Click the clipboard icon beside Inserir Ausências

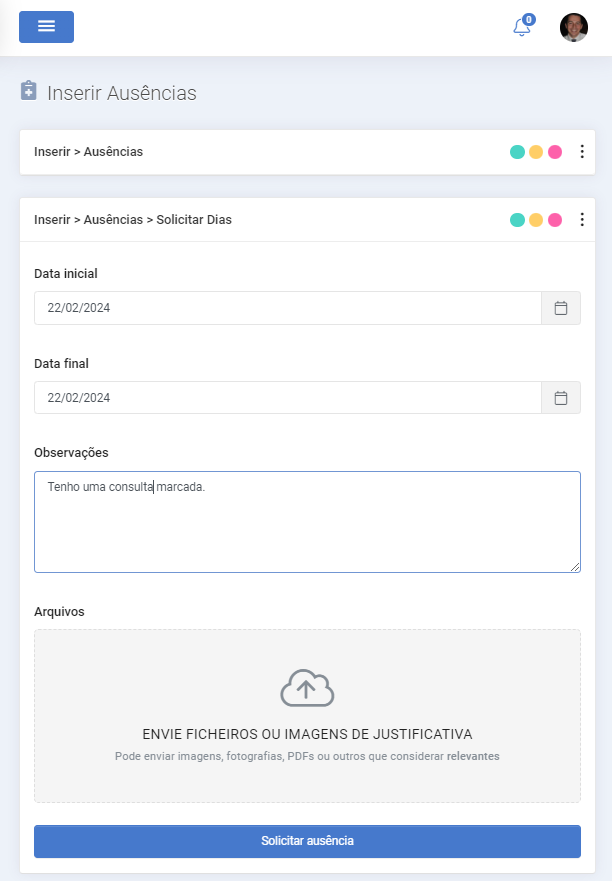tap(29, 90)
